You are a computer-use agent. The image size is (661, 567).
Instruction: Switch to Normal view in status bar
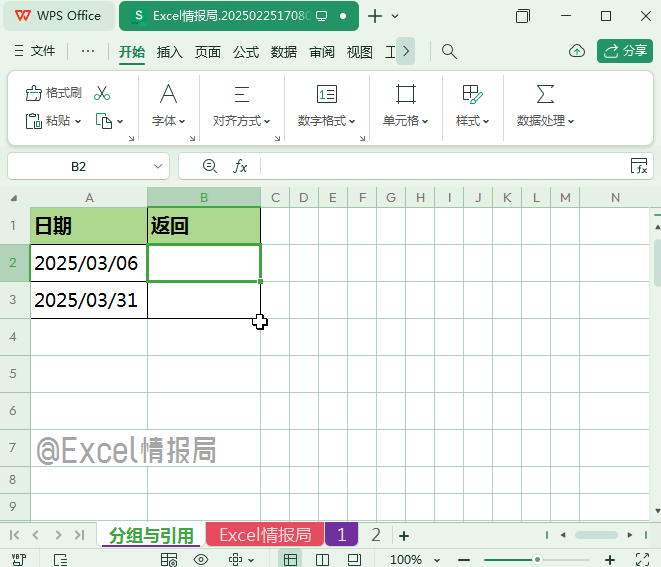[x=290, y=560]
